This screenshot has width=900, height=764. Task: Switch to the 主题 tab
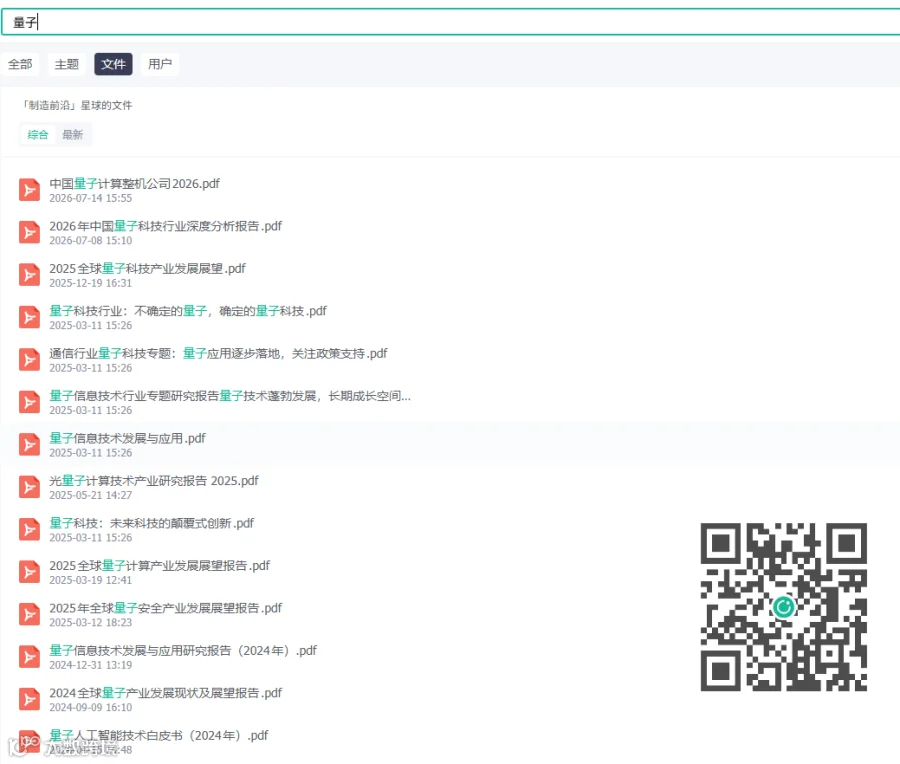tap(67, 64)
